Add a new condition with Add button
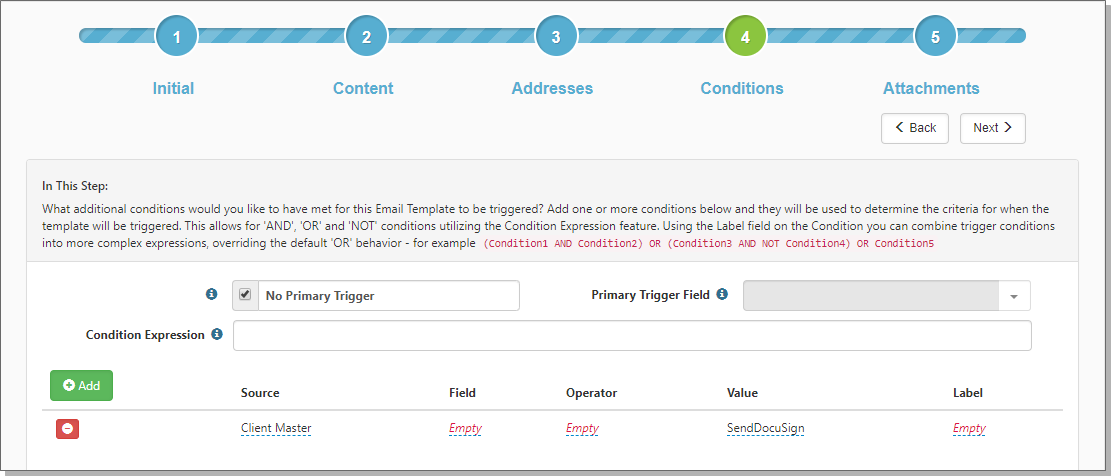The image size is (1111, 476). click(81, 385)
